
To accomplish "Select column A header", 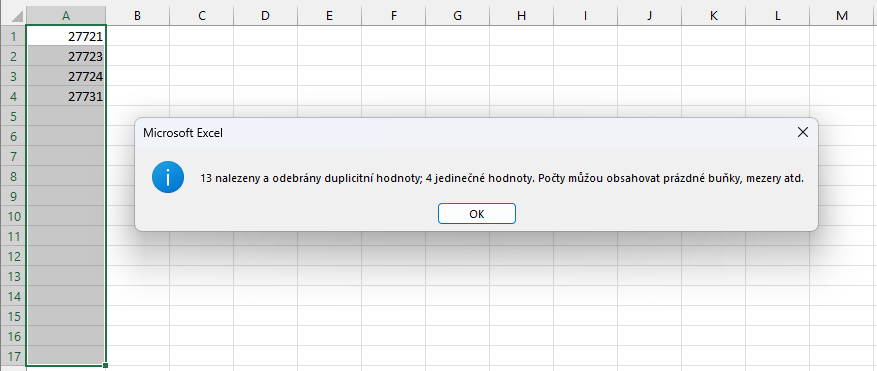I will click(x=66, y=16).
